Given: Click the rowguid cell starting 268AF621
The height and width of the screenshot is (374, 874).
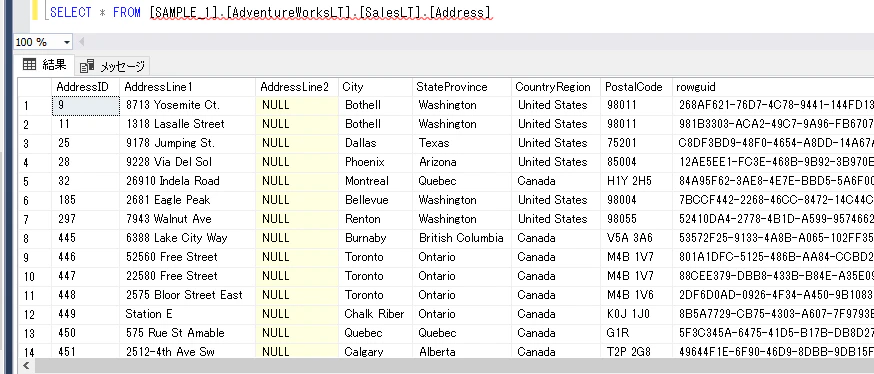Looking at the screenshot, I should (773, 105).
